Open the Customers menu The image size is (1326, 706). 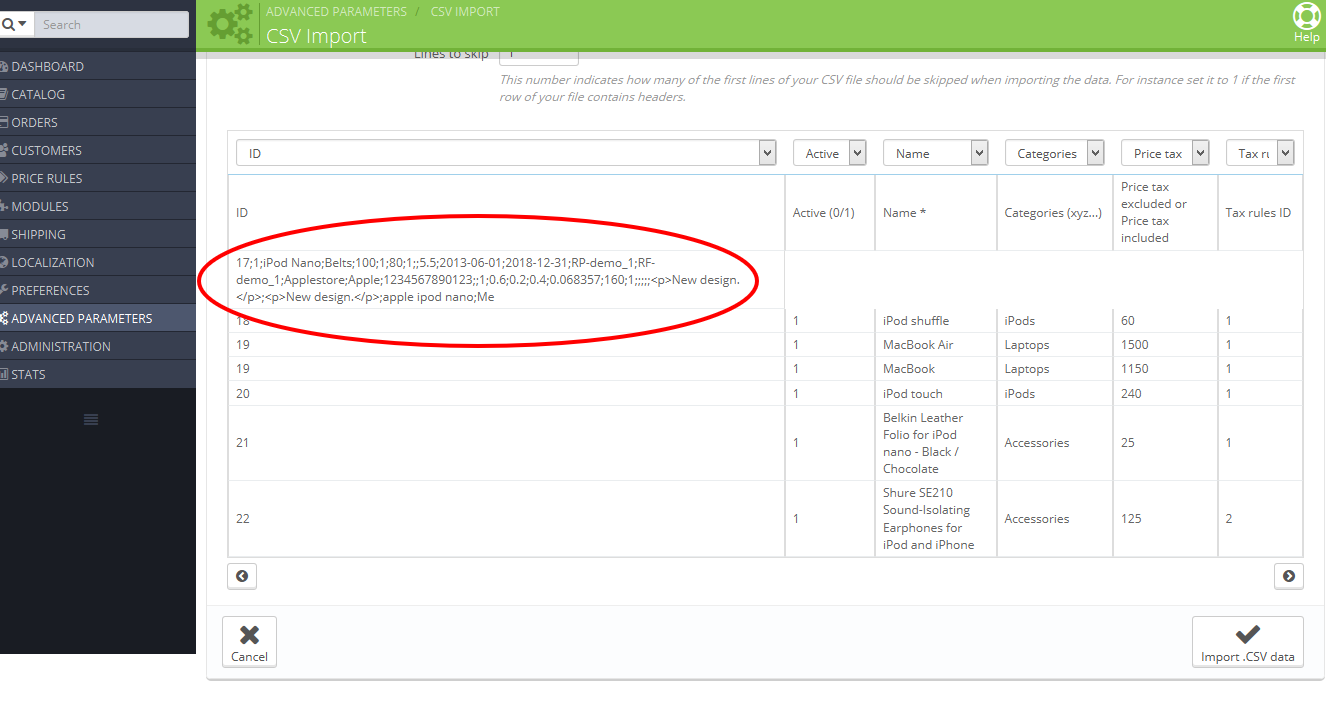[98, 150]
